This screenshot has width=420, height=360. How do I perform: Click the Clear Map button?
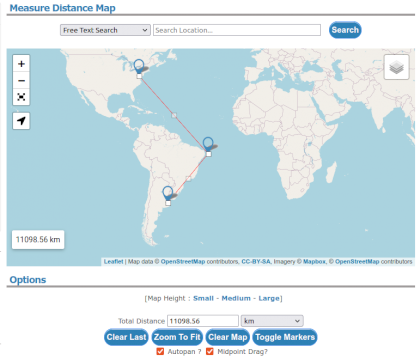228,337
